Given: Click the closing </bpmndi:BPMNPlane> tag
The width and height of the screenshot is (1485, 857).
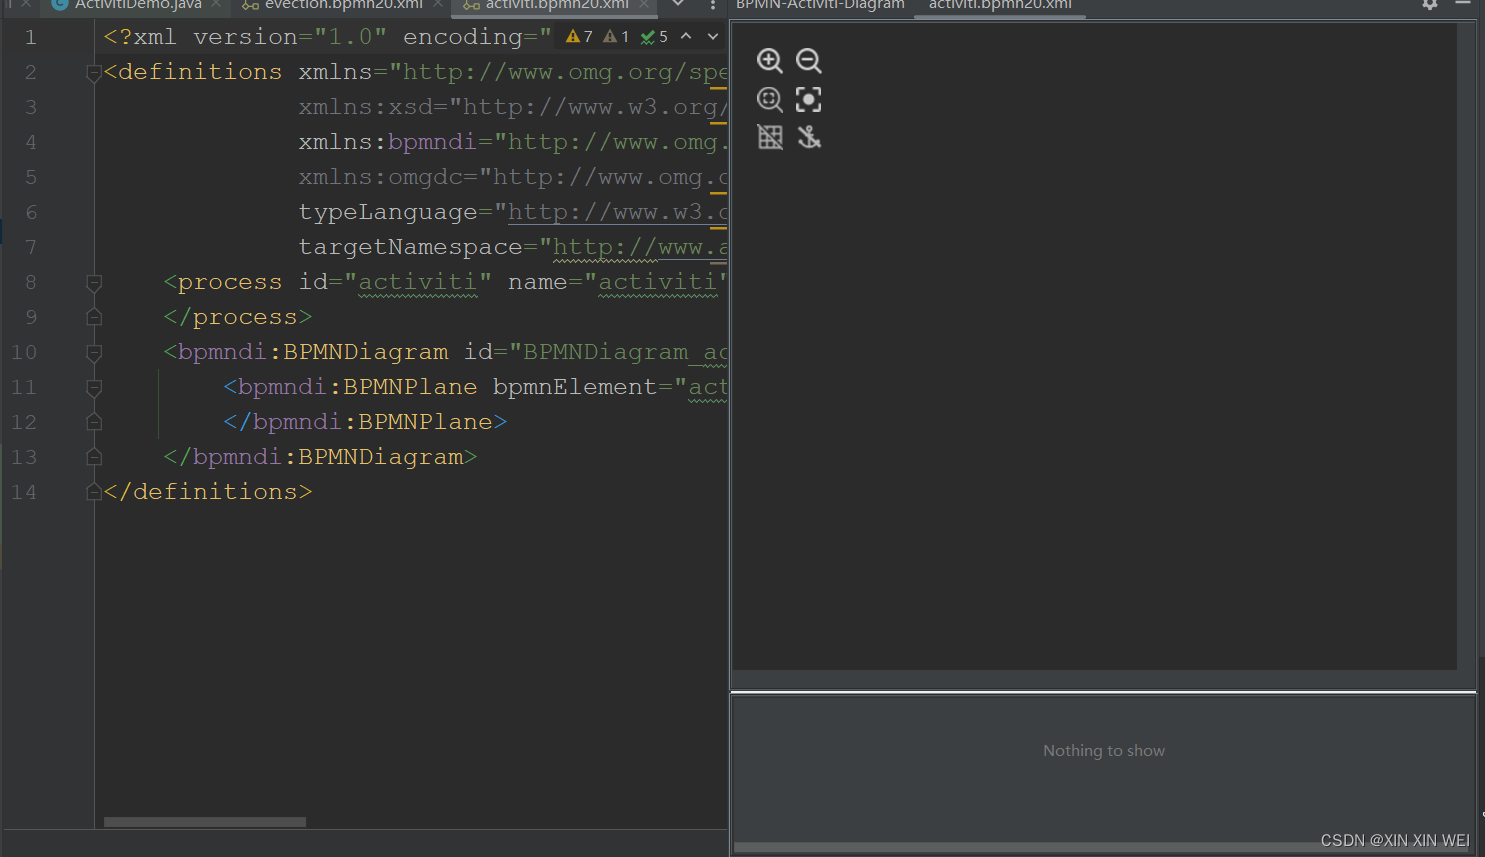Looking at the screenshot, I should [365, 422].
